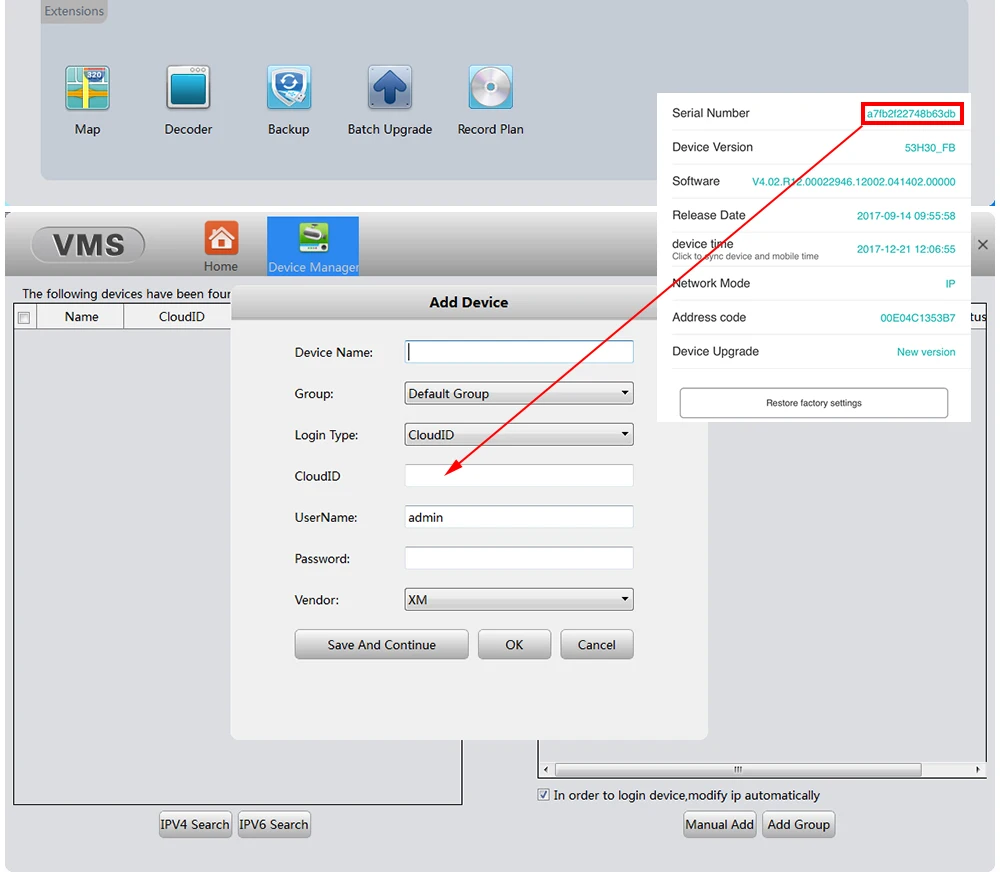Click the horizontal scrollbar thumb

(x=738, y=769)
